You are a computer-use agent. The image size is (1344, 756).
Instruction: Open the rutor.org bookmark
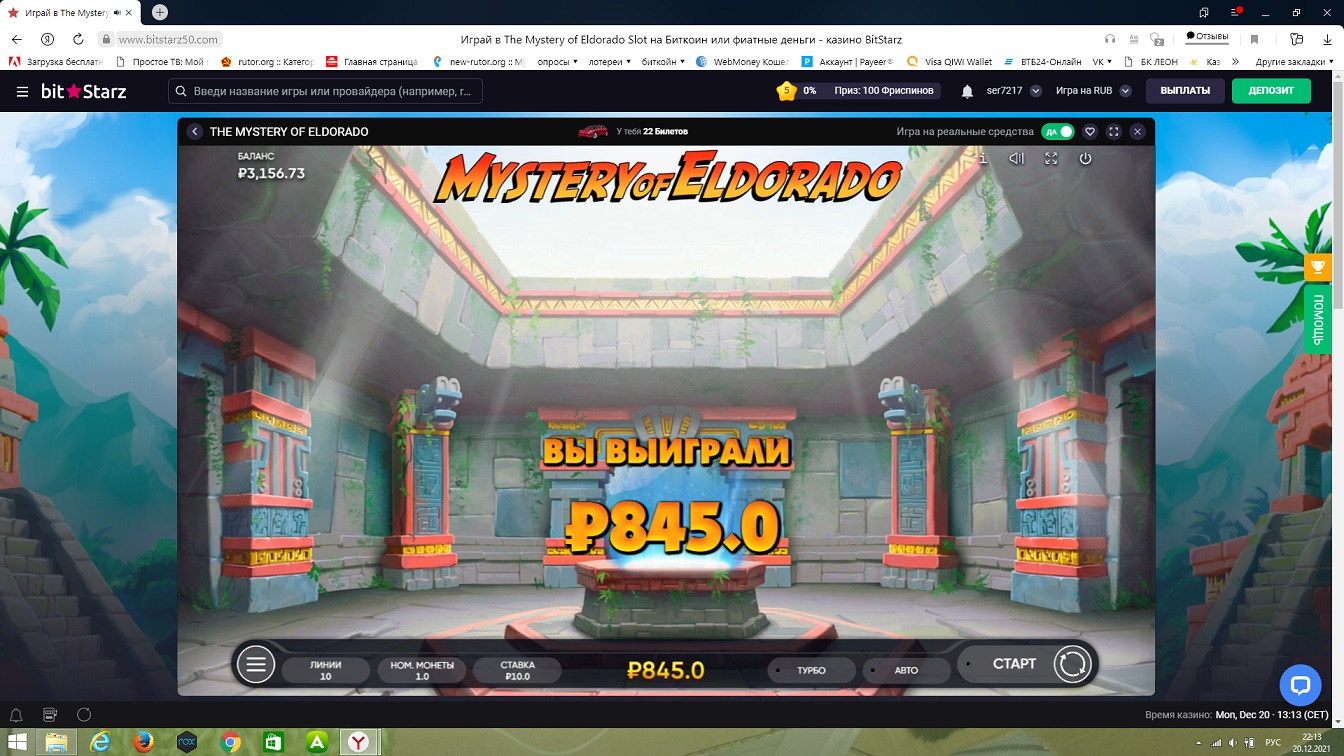tap(266, 62)
